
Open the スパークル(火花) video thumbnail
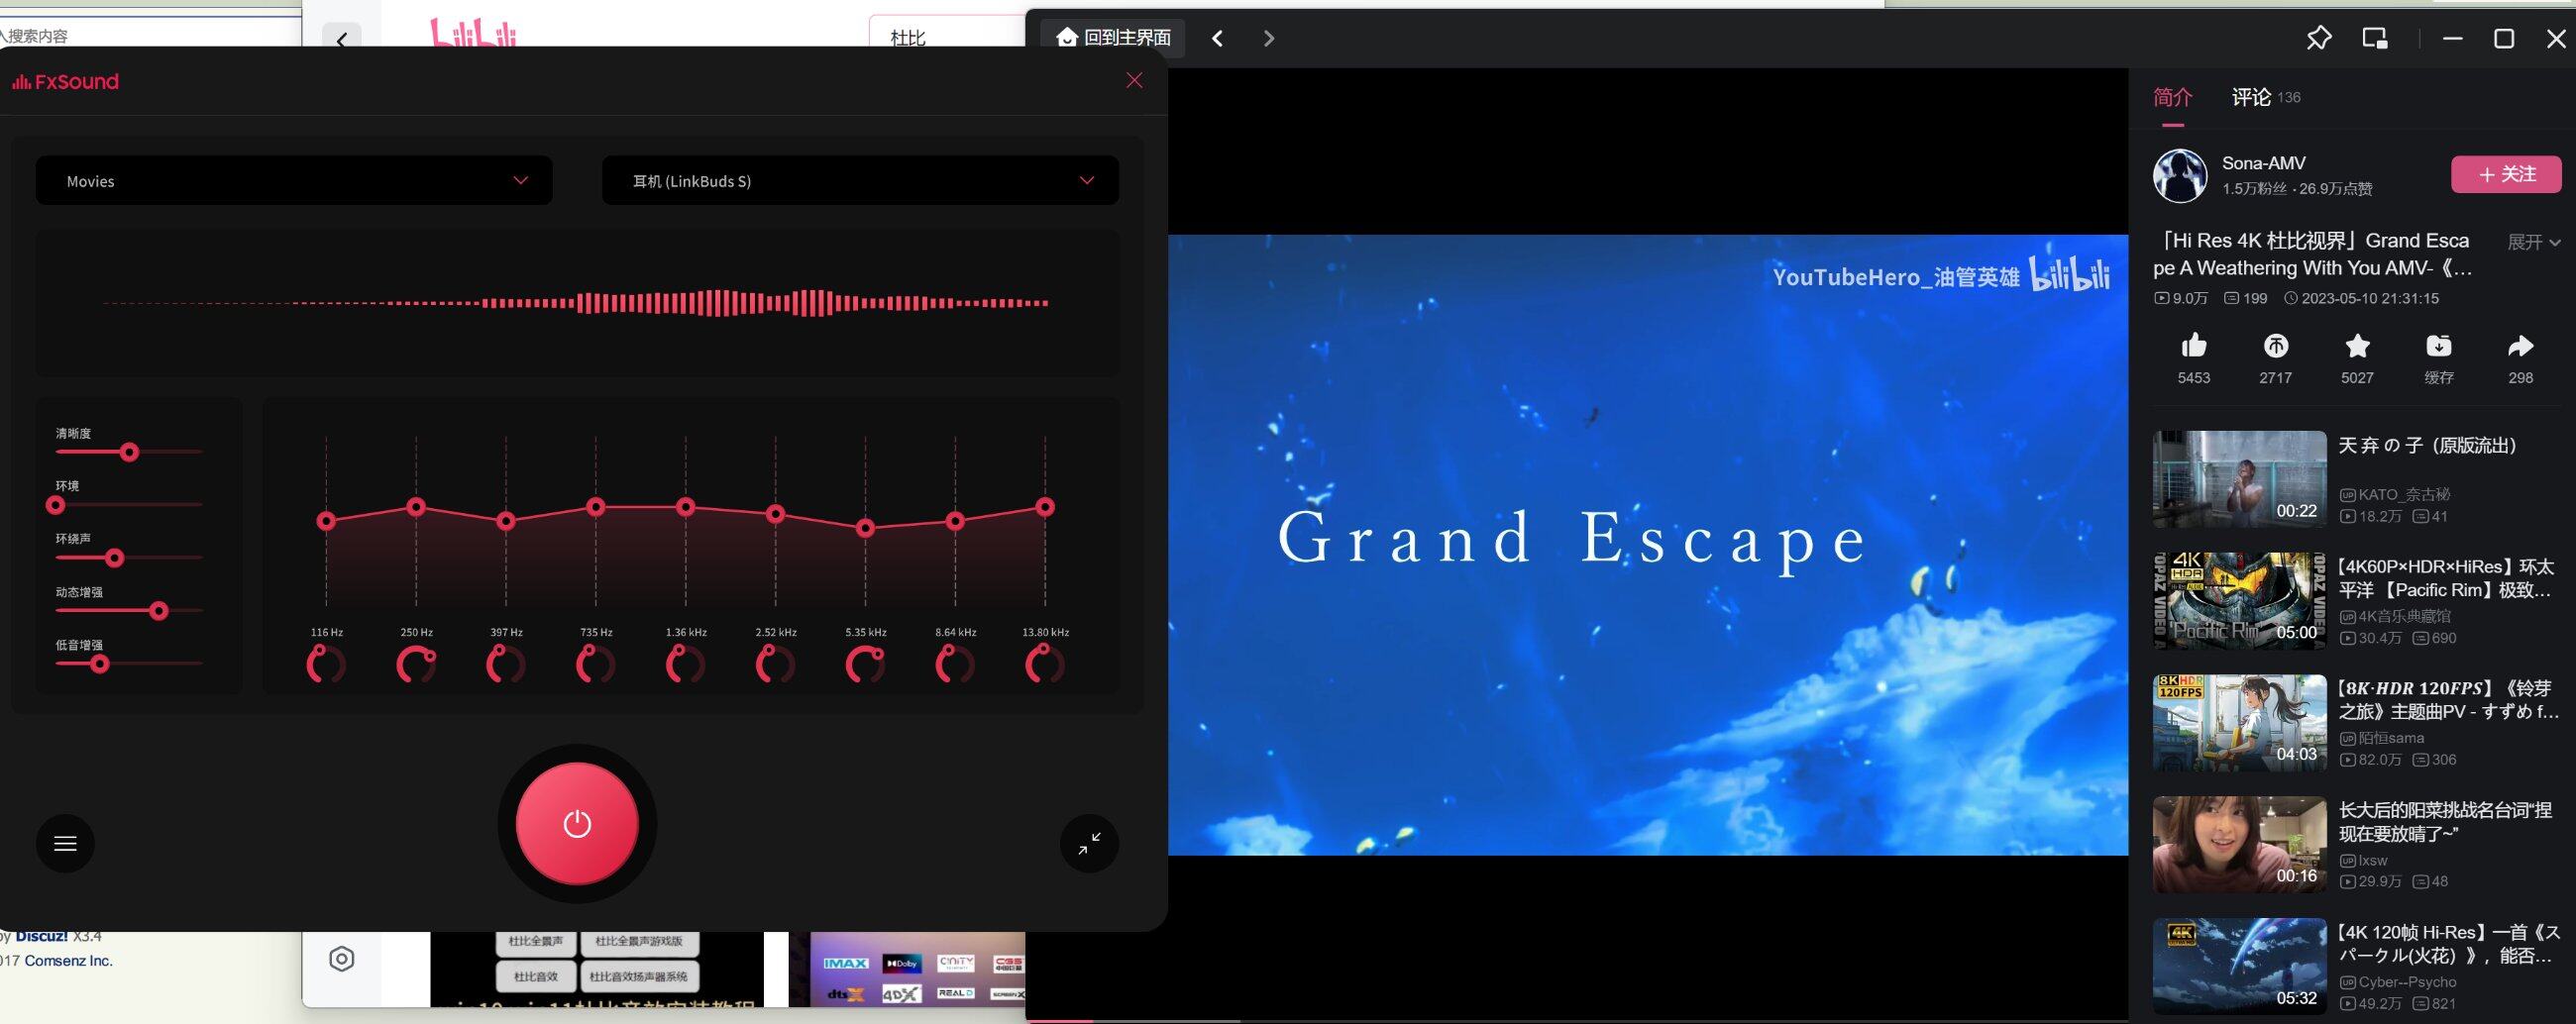[2239, 967]
